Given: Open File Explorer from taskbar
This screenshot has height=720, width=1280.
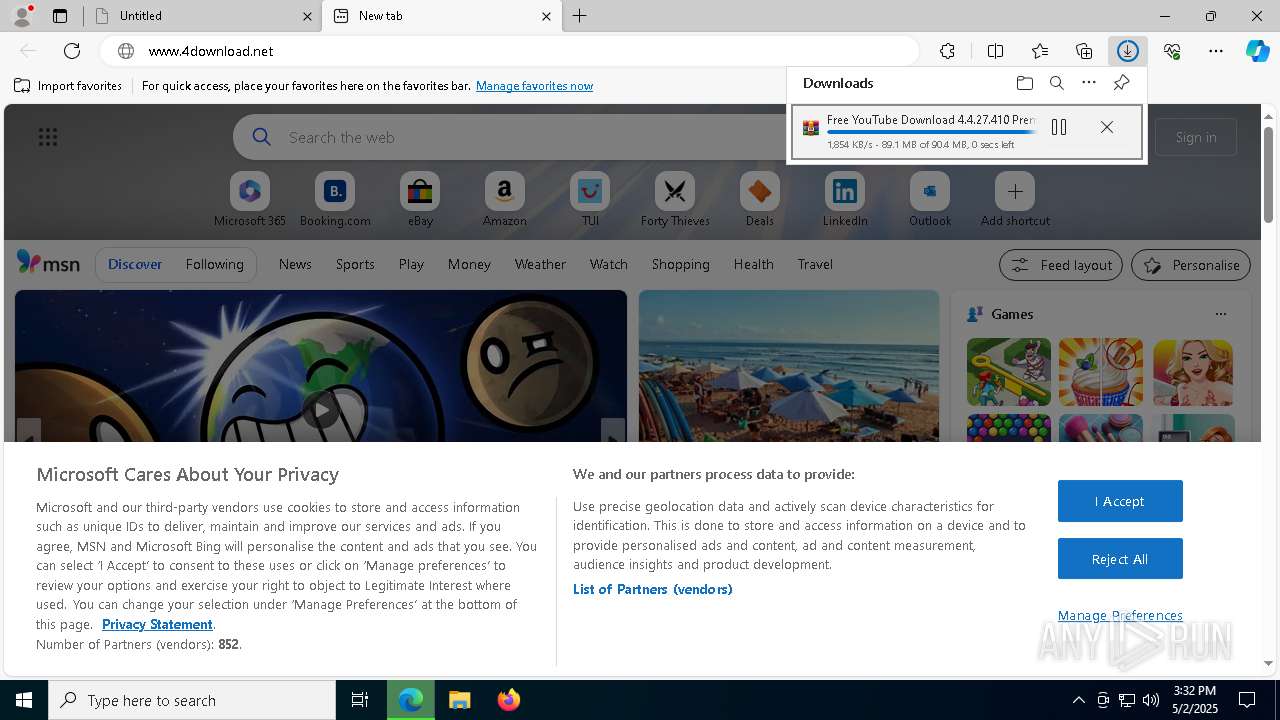Looking at the screenshot, I should coord(459,700).
